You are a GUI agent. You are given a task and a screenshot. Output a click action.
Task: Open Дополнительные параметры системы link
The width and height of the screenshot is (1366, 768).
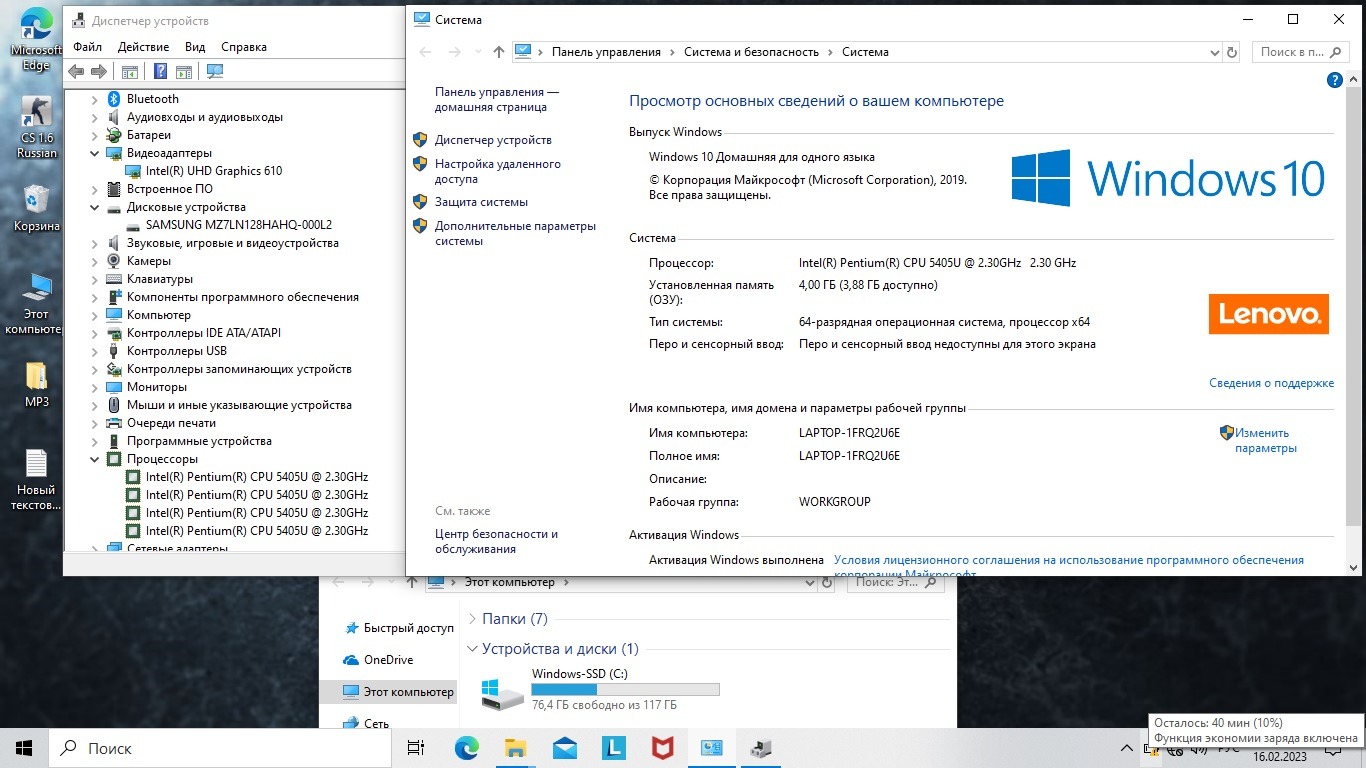click(x=515, y=233)
